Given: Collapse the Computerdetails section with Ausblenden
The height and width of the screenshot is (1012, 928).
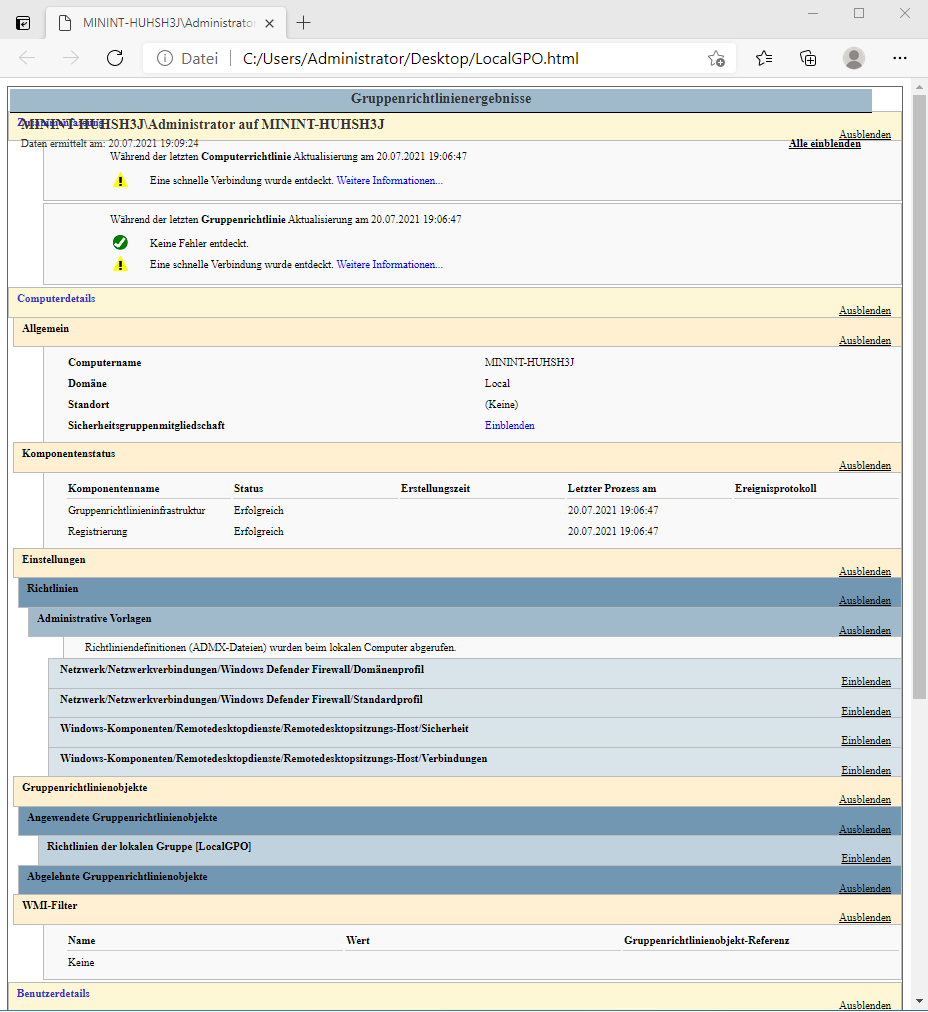Looking at the screenshot, I should [865, 310].
